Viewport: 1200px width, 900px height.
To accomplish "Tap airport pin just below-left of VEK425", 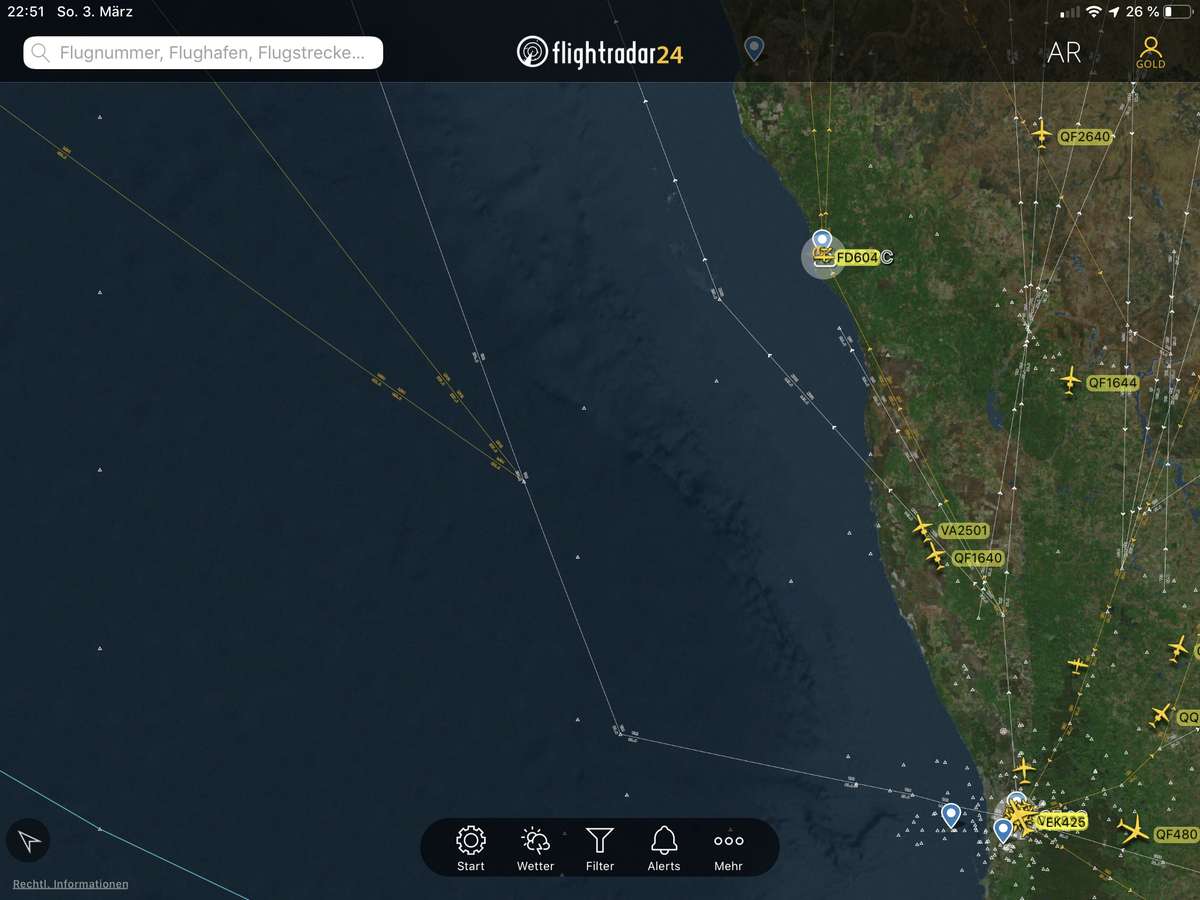I will (1003, 830).
